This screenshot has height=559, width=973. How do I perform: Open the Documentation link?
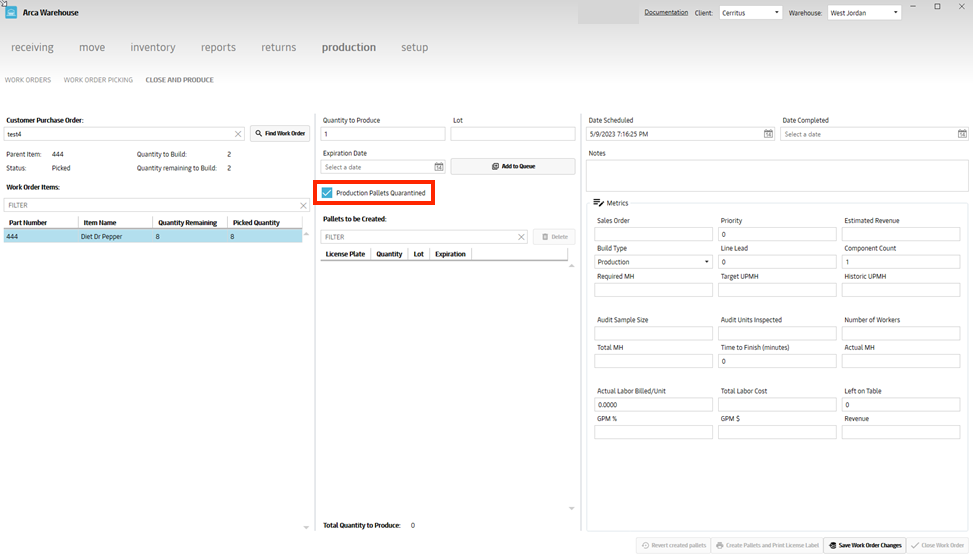[x=666, y=13]
